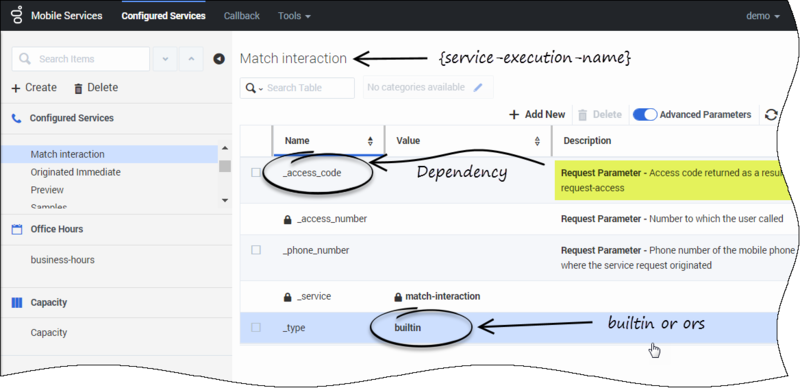Click the pencil icon to edit categories

[478, 87]
